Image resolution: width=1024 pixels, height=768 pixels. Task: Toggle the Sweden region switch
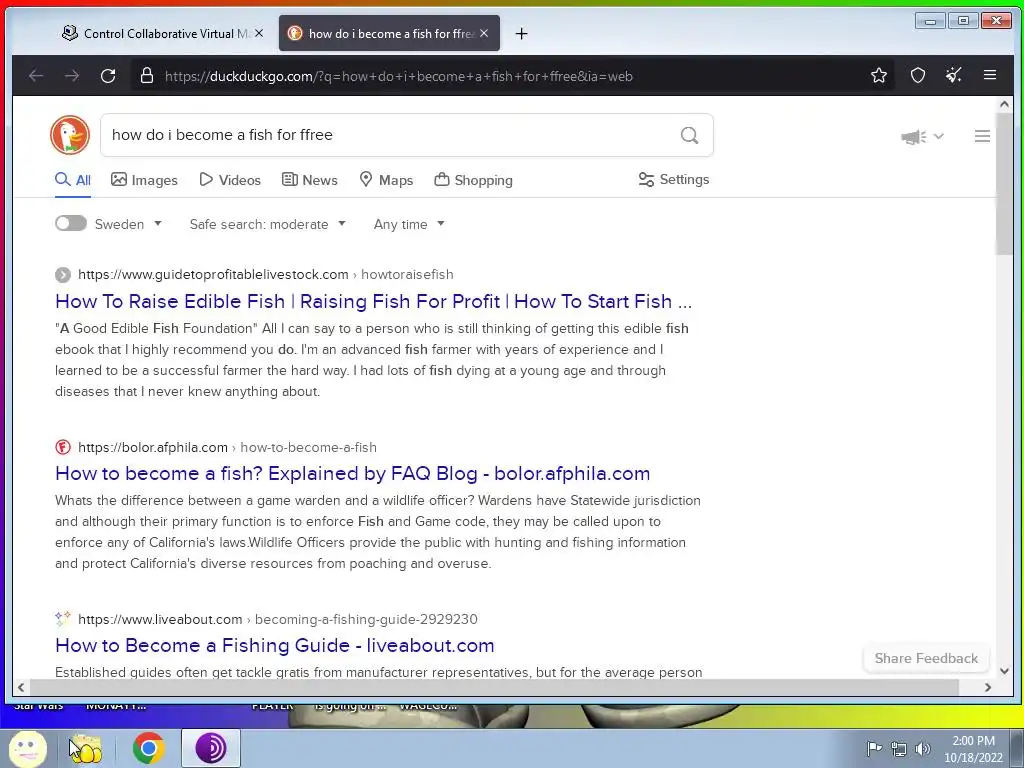71,223
